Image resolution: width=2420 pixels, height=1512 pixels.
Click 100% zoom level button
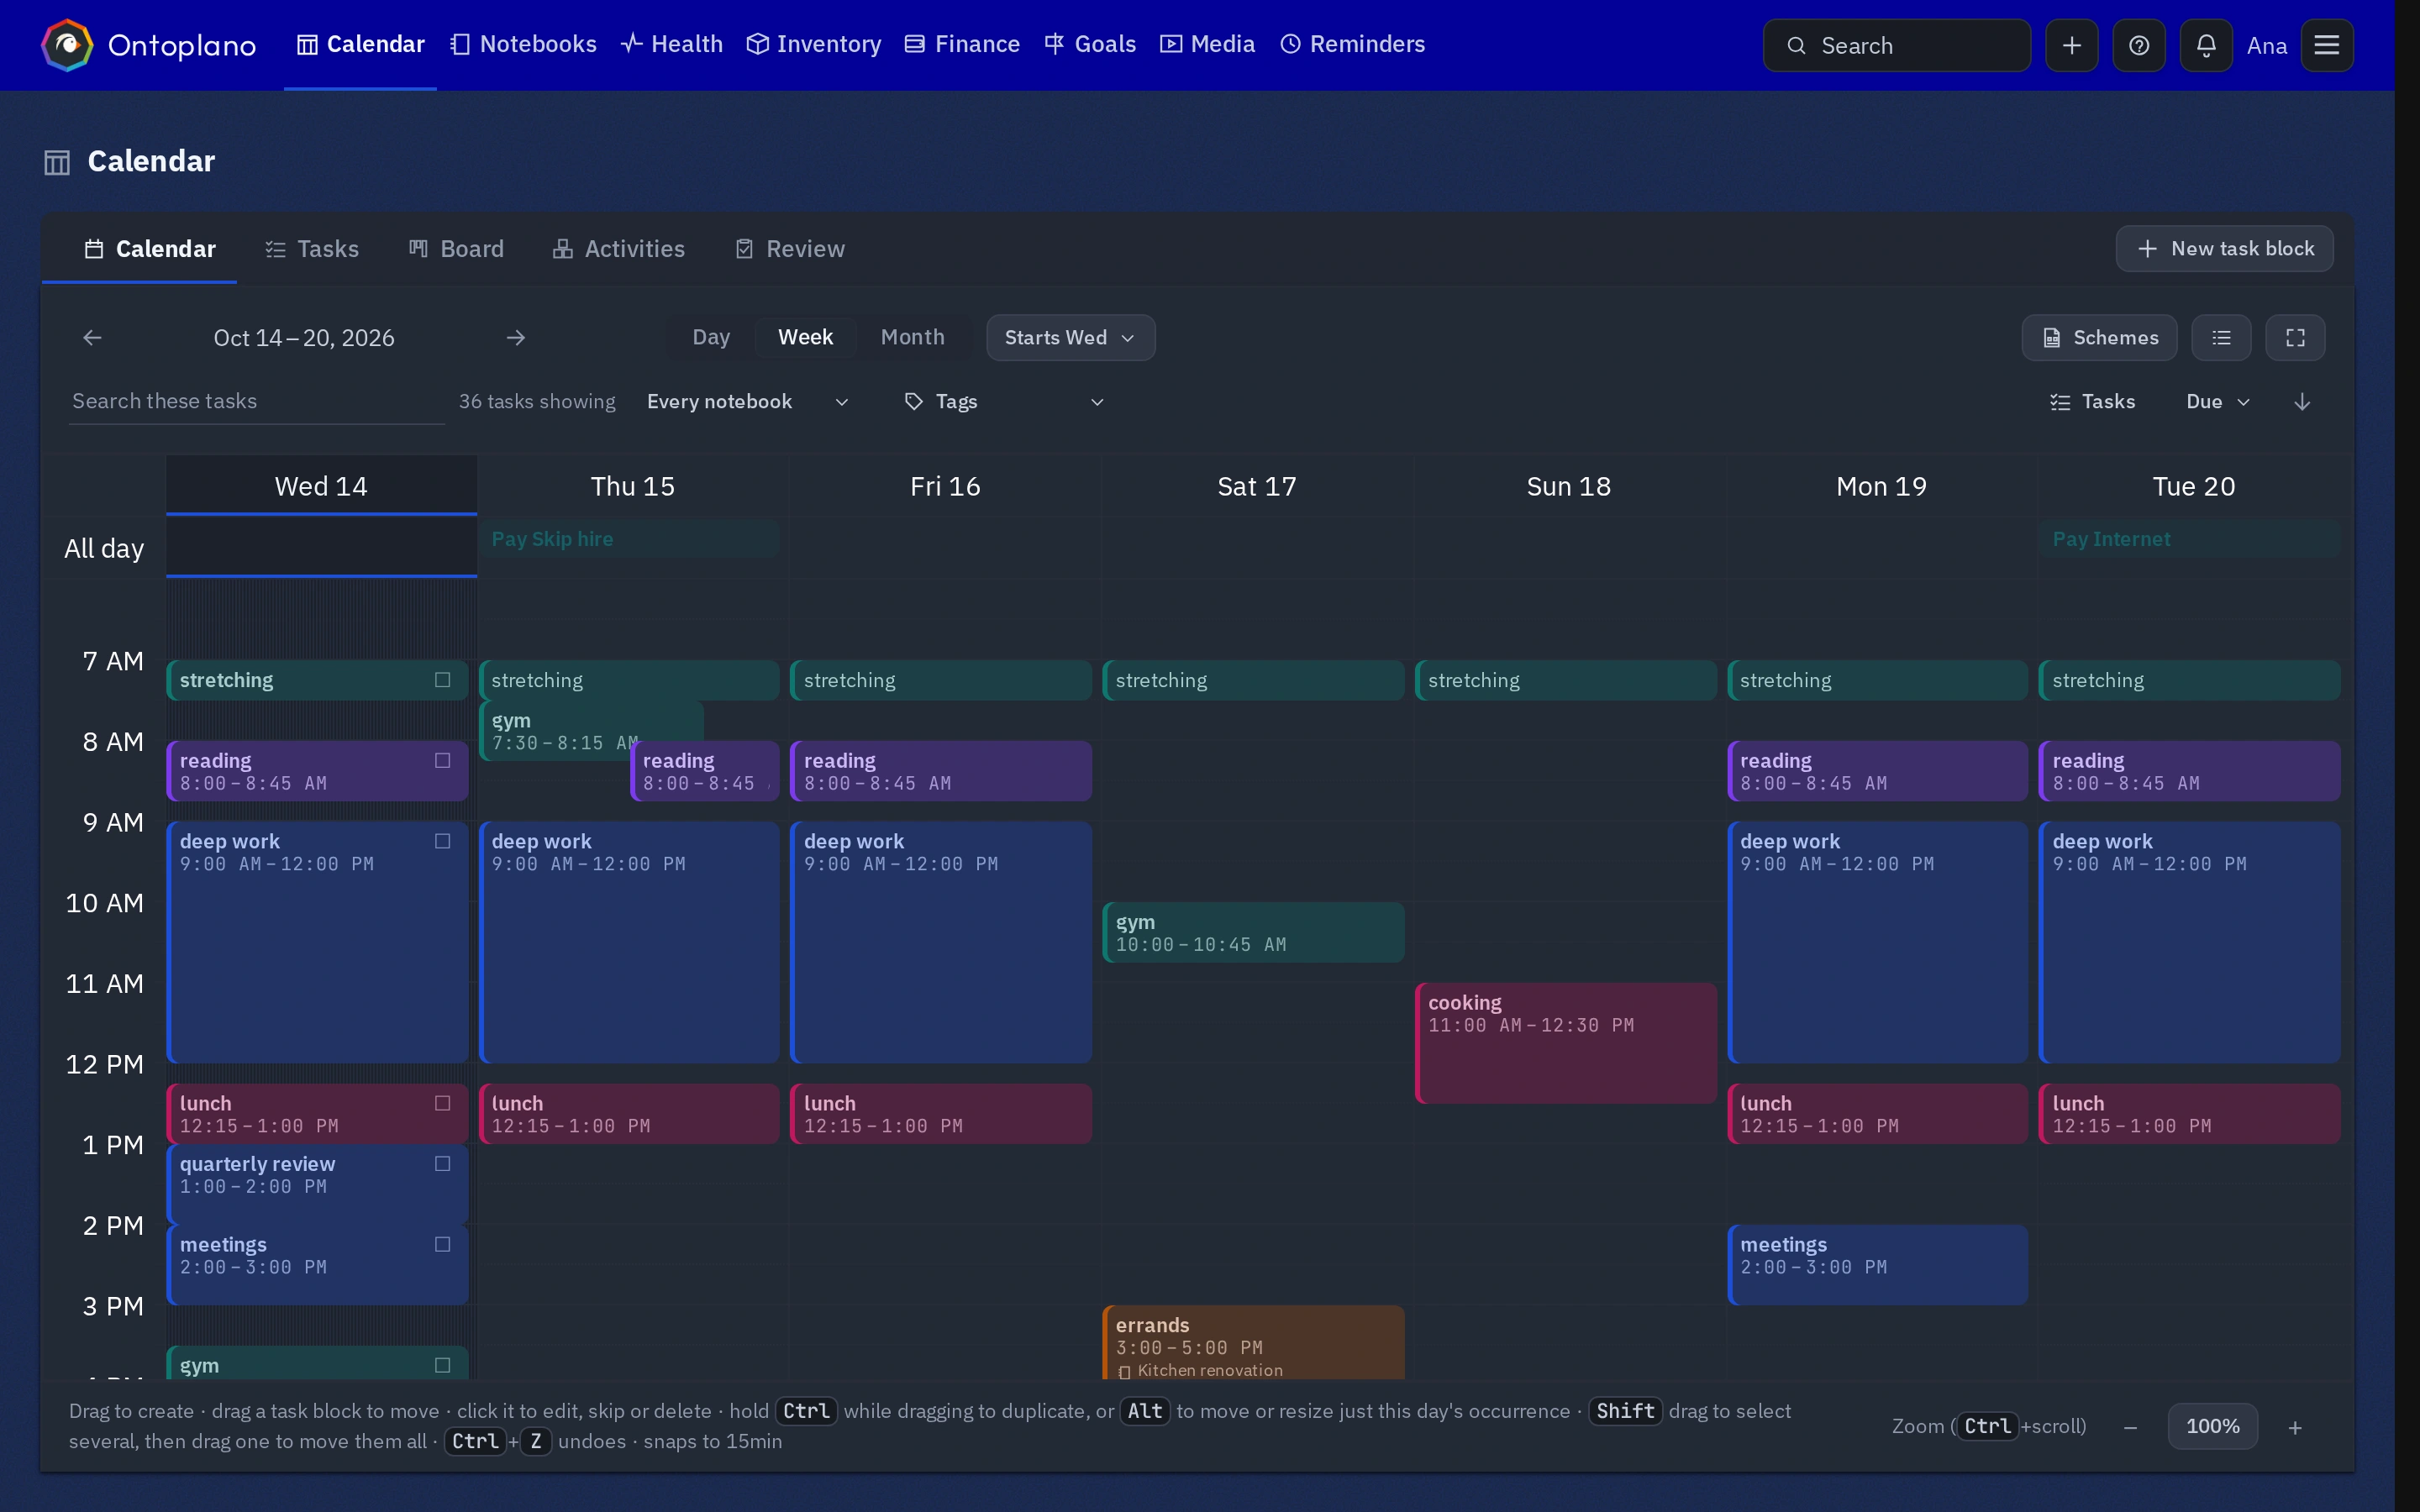2213,1427
